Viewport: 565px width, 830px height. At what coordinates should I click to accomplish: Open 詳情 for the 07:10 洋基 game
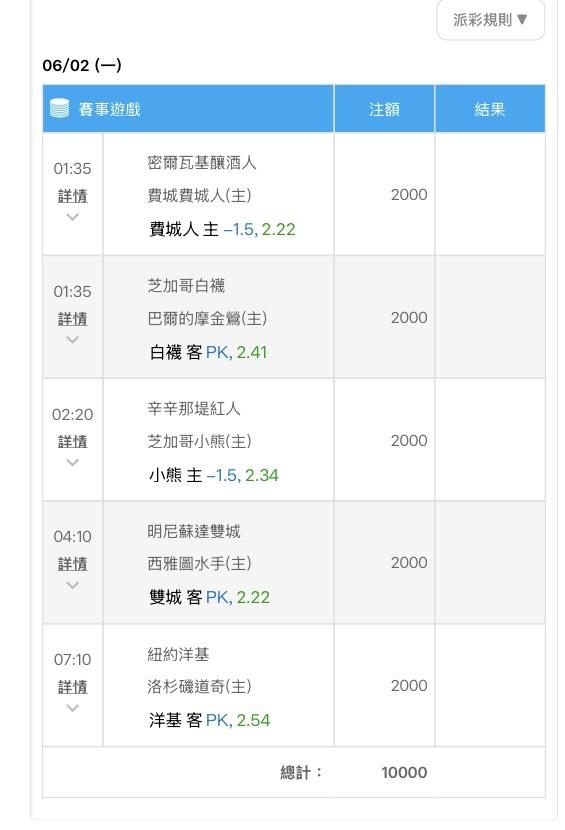pyautogui.click(x=73, y=687)
